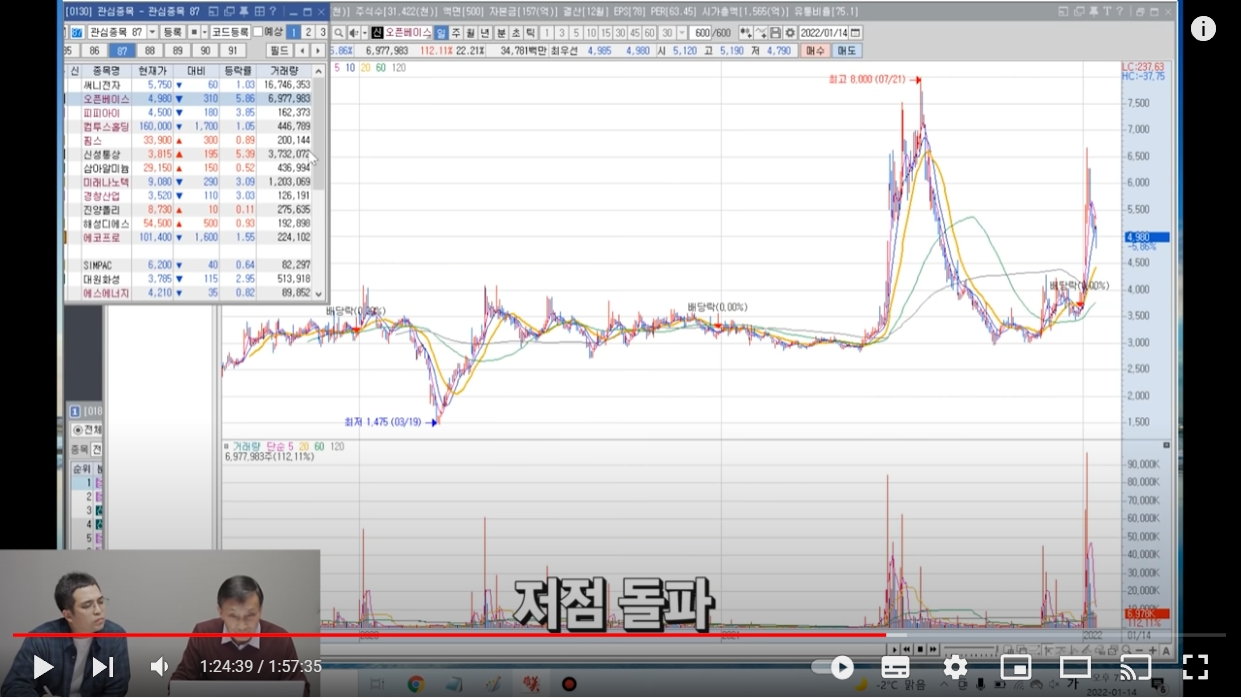
Task: Select the 미래나노텍 row in watchlist
Action: point(189,182)
